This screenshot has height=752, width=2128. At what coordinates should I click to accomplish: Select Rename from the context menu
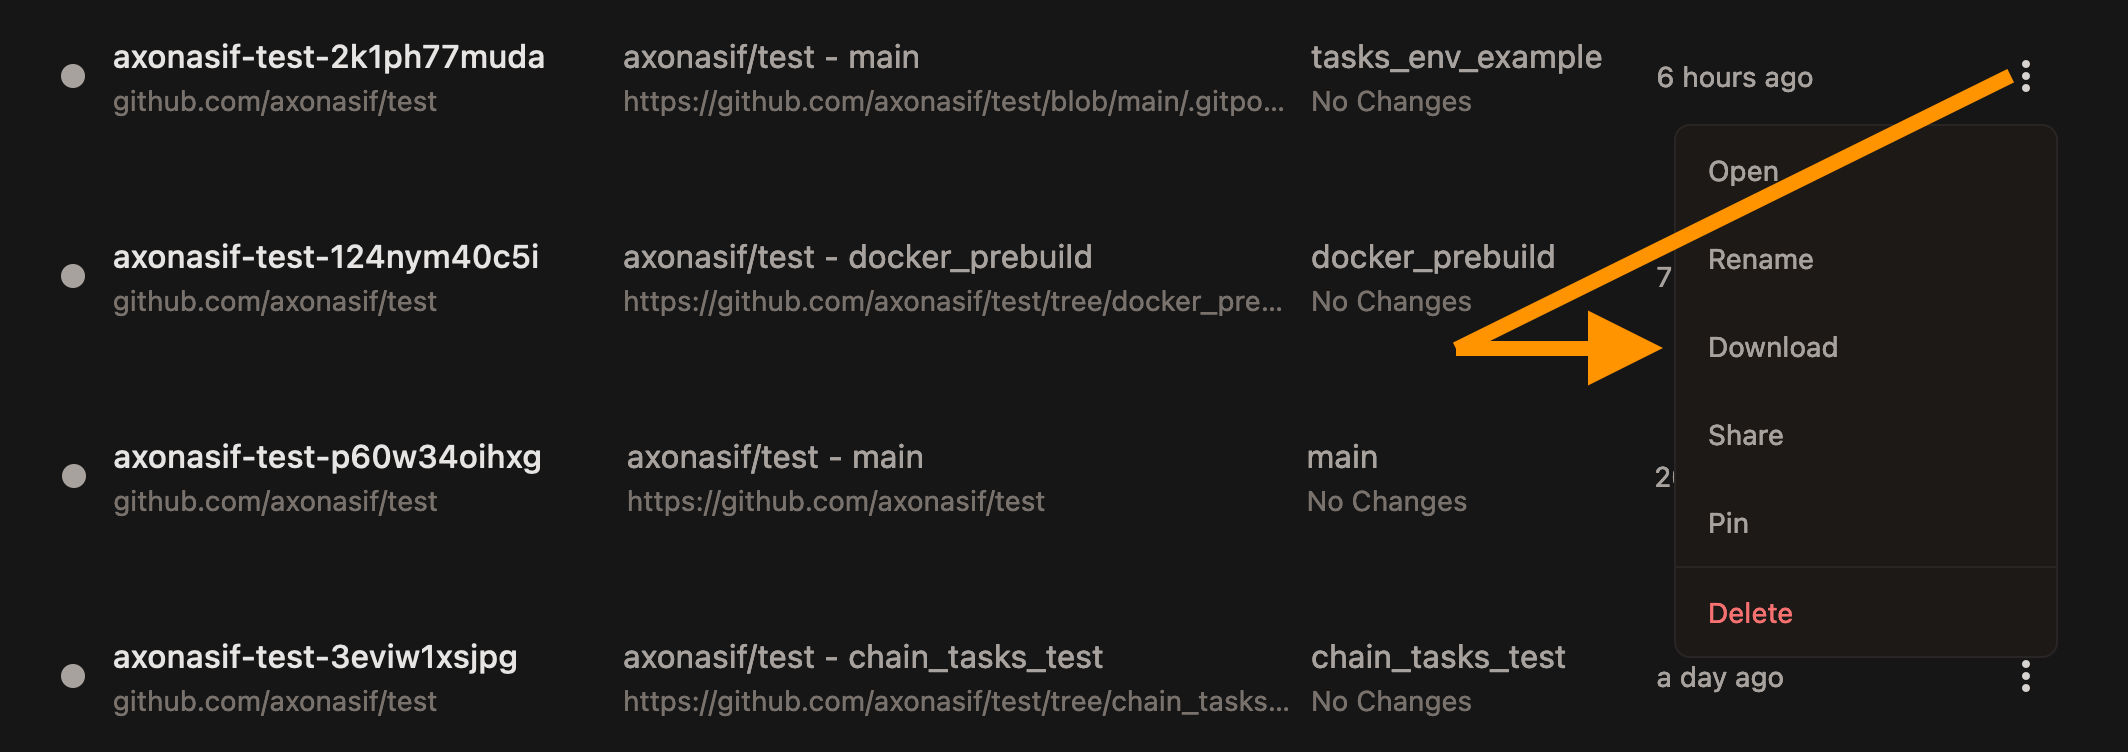click(x=1761, y=259)
